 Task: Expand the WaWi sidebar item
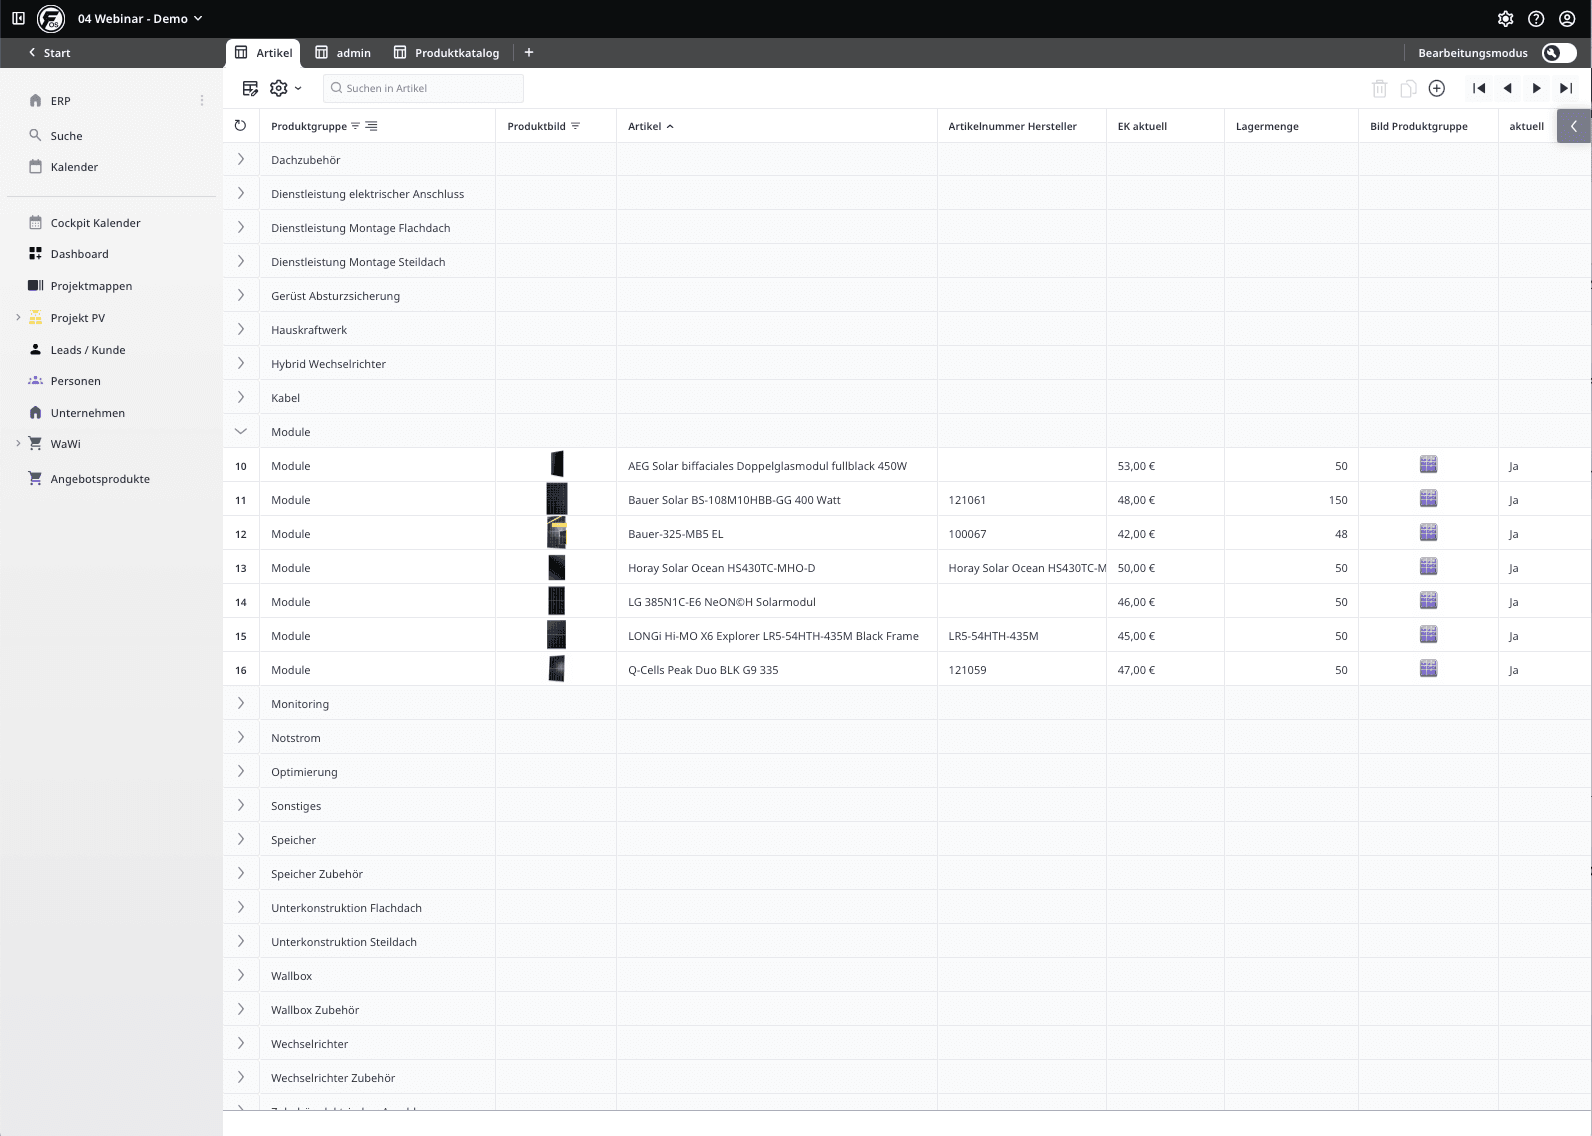[x=18, y=444]
